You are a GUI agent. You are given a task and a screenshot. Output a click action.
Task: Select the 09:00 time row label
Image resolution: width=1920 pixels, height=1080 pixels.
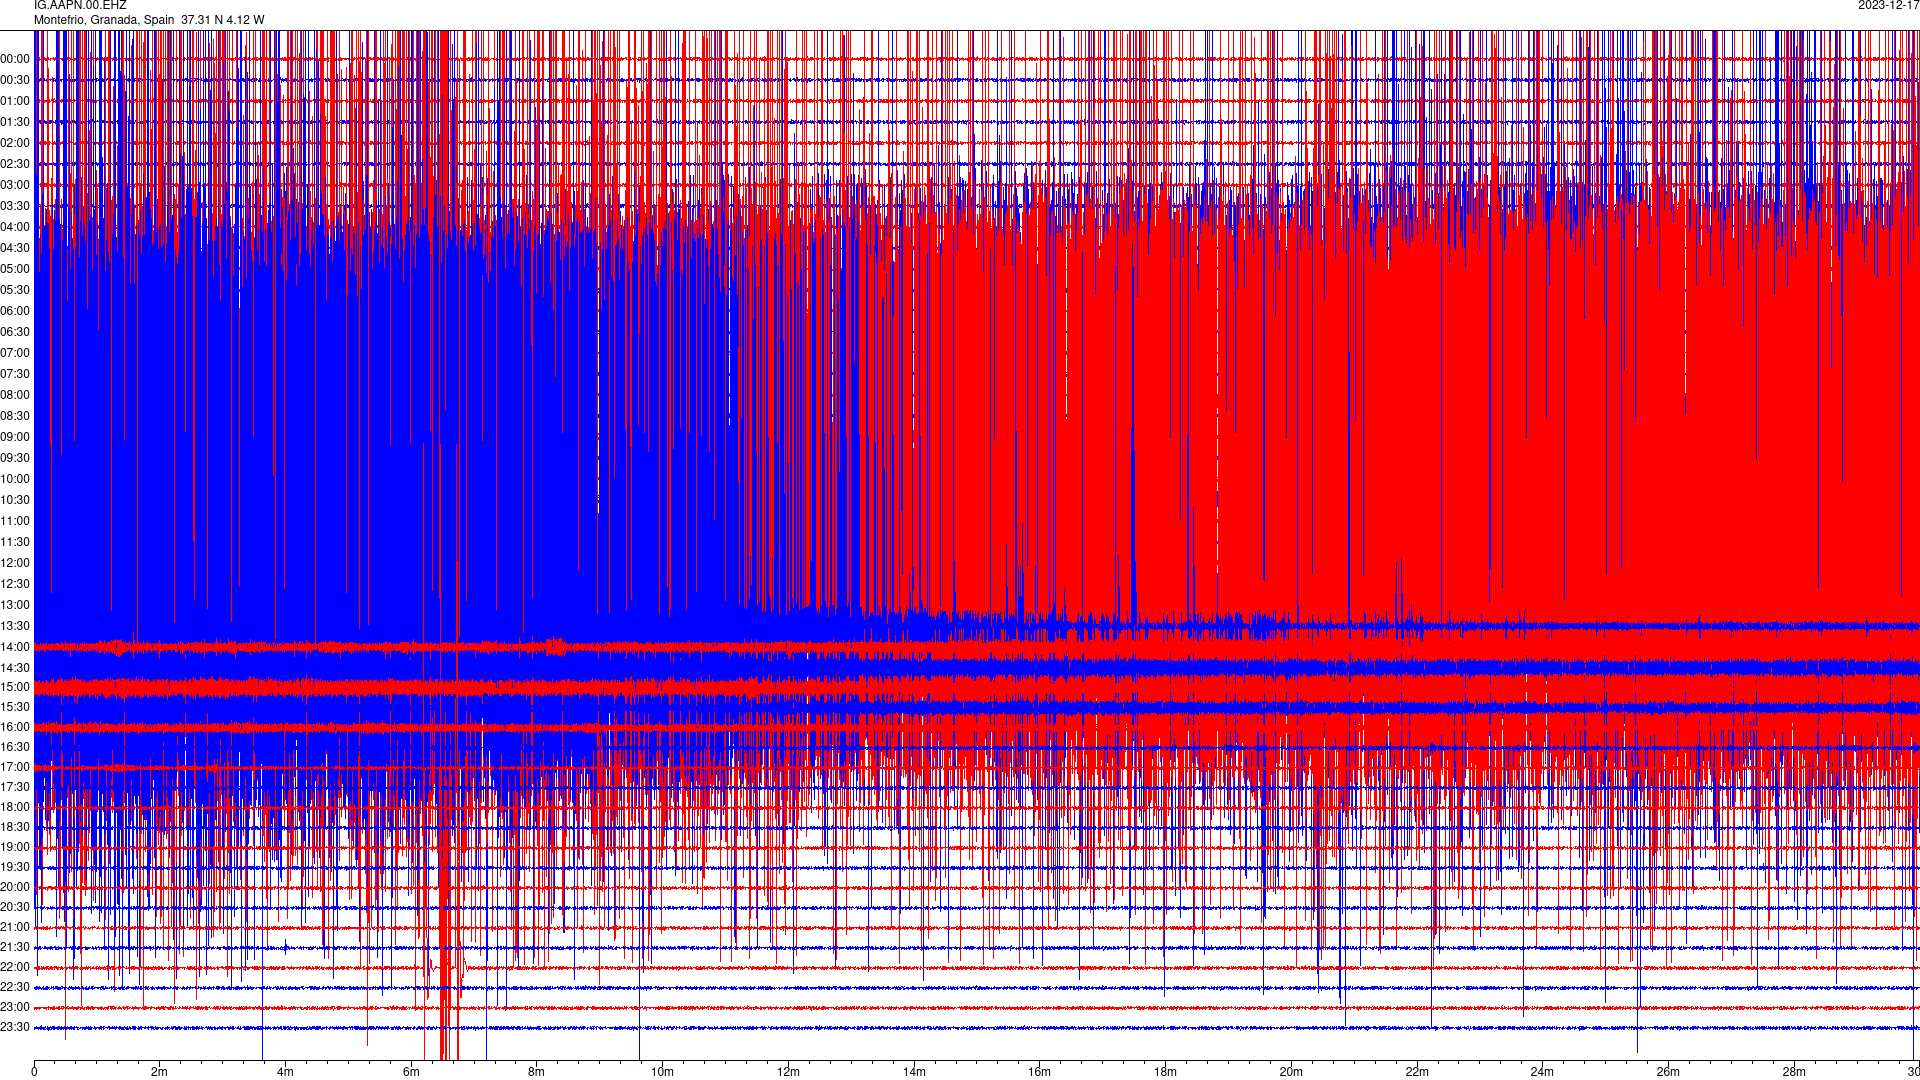pos(15,437)
